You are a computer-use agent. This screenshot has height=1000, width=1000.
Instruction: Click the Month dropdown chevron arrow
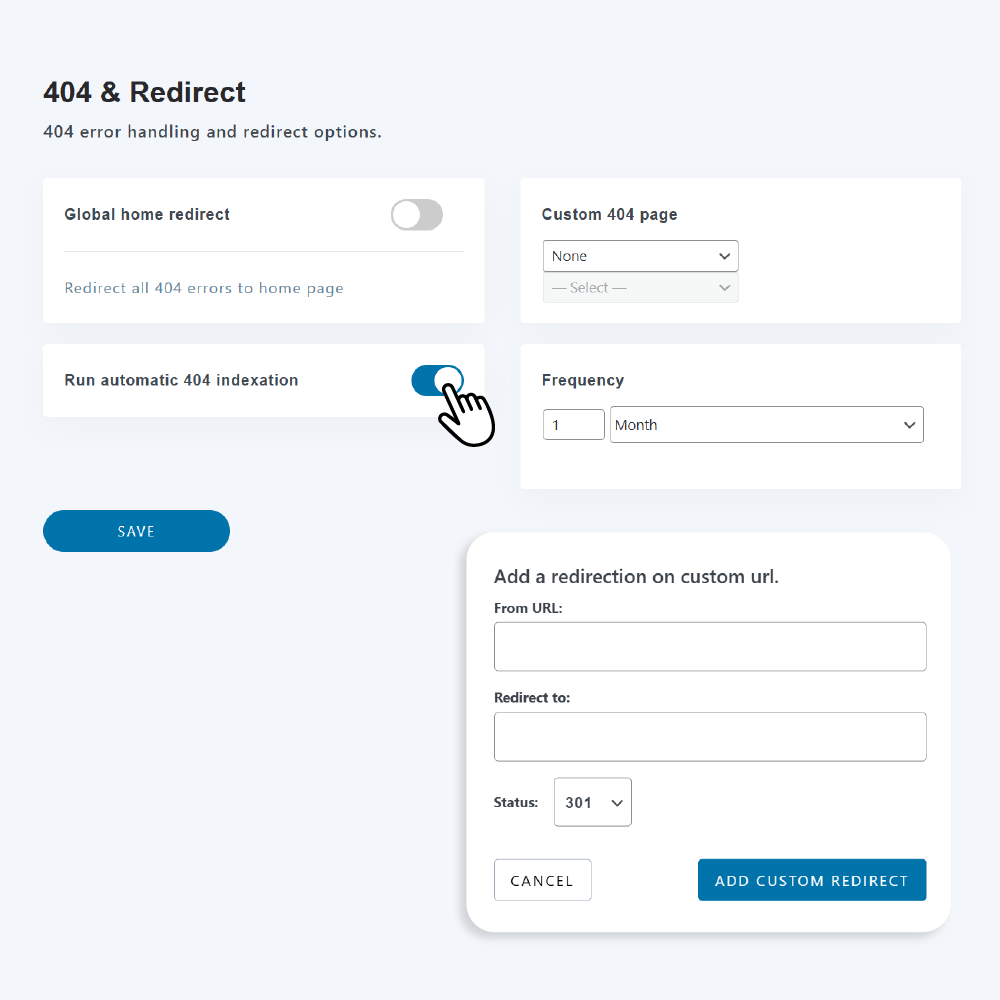coord(910,424)
